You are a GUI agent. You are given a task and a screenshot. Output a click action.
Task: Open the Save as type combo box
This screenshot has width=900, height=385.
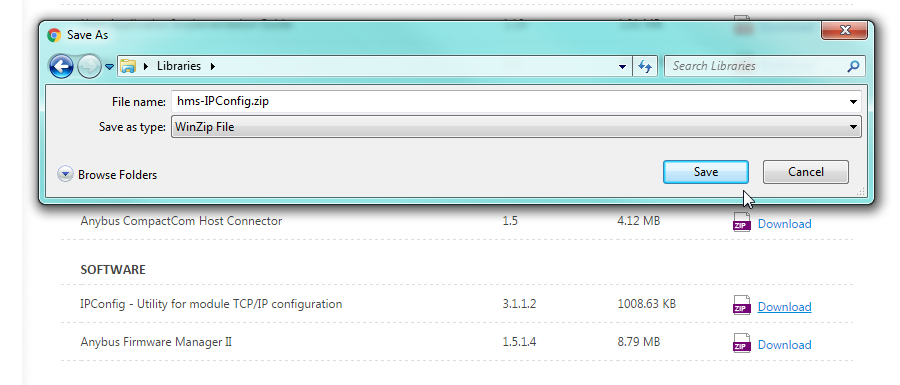tap(516, 127)
